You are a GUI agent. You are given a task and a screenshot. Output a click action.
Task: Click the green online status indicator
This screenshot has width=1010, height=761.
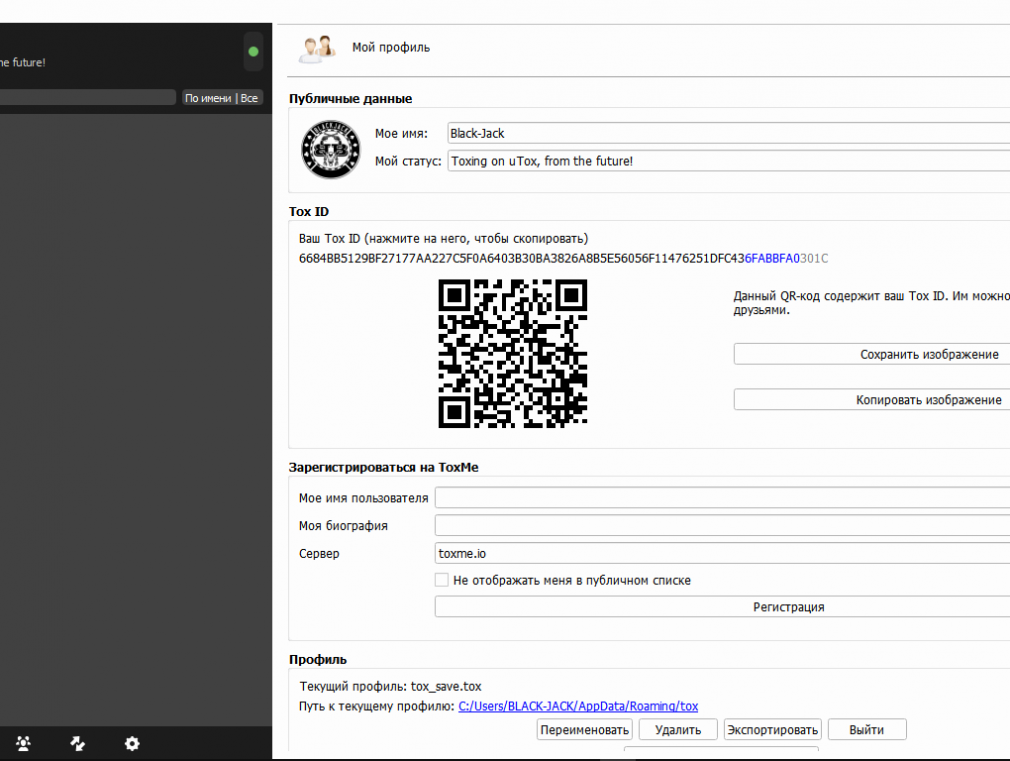[253, 52]
